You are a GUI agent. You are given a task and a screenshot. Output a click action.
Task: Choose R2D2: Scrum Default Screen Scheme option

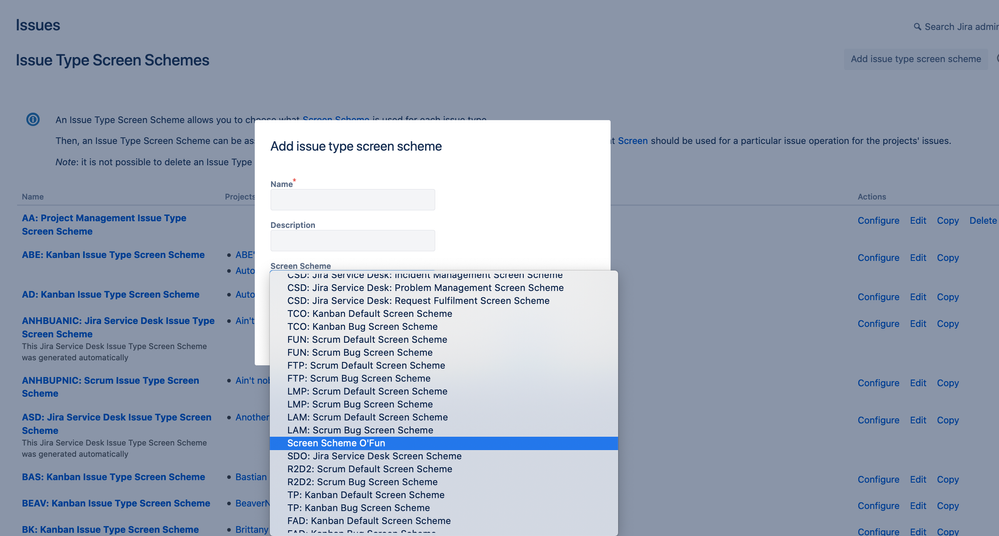click(x=443, y=469)
